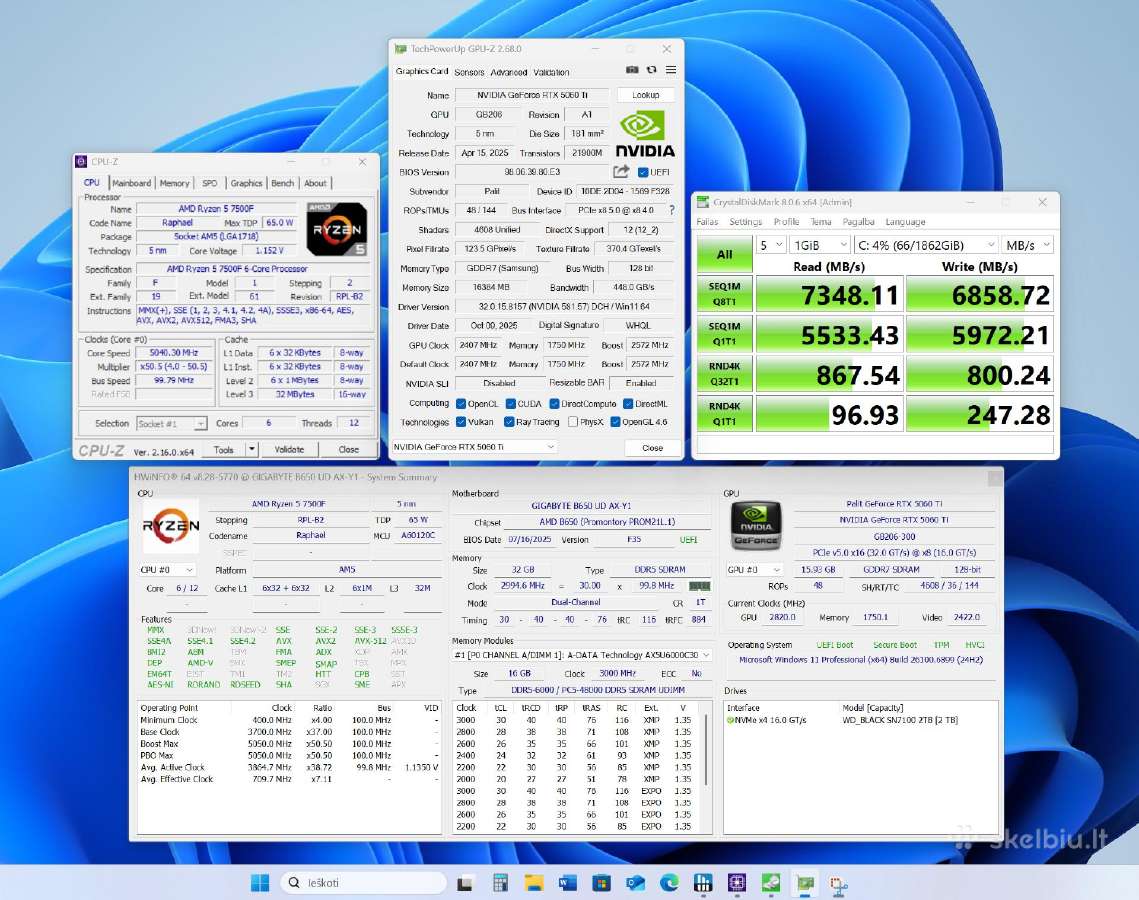The width and height of the screenshot is (1139, 900).
Task: Click the Ieškoti taskbar search field
Action: point(363,883)
